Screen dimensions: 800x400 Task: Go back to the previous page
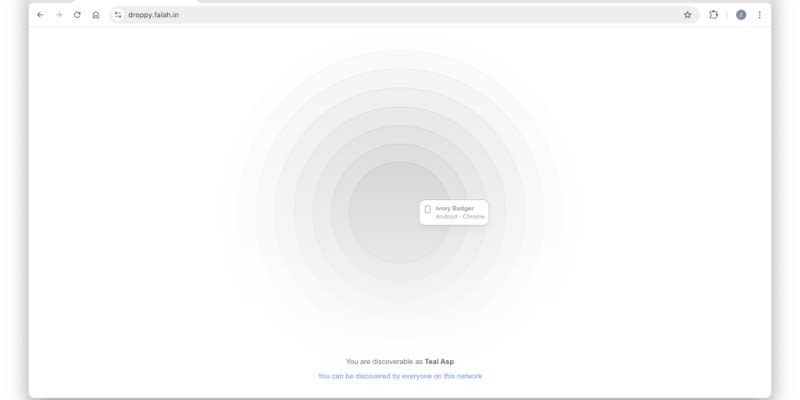[x=40, y=15]
